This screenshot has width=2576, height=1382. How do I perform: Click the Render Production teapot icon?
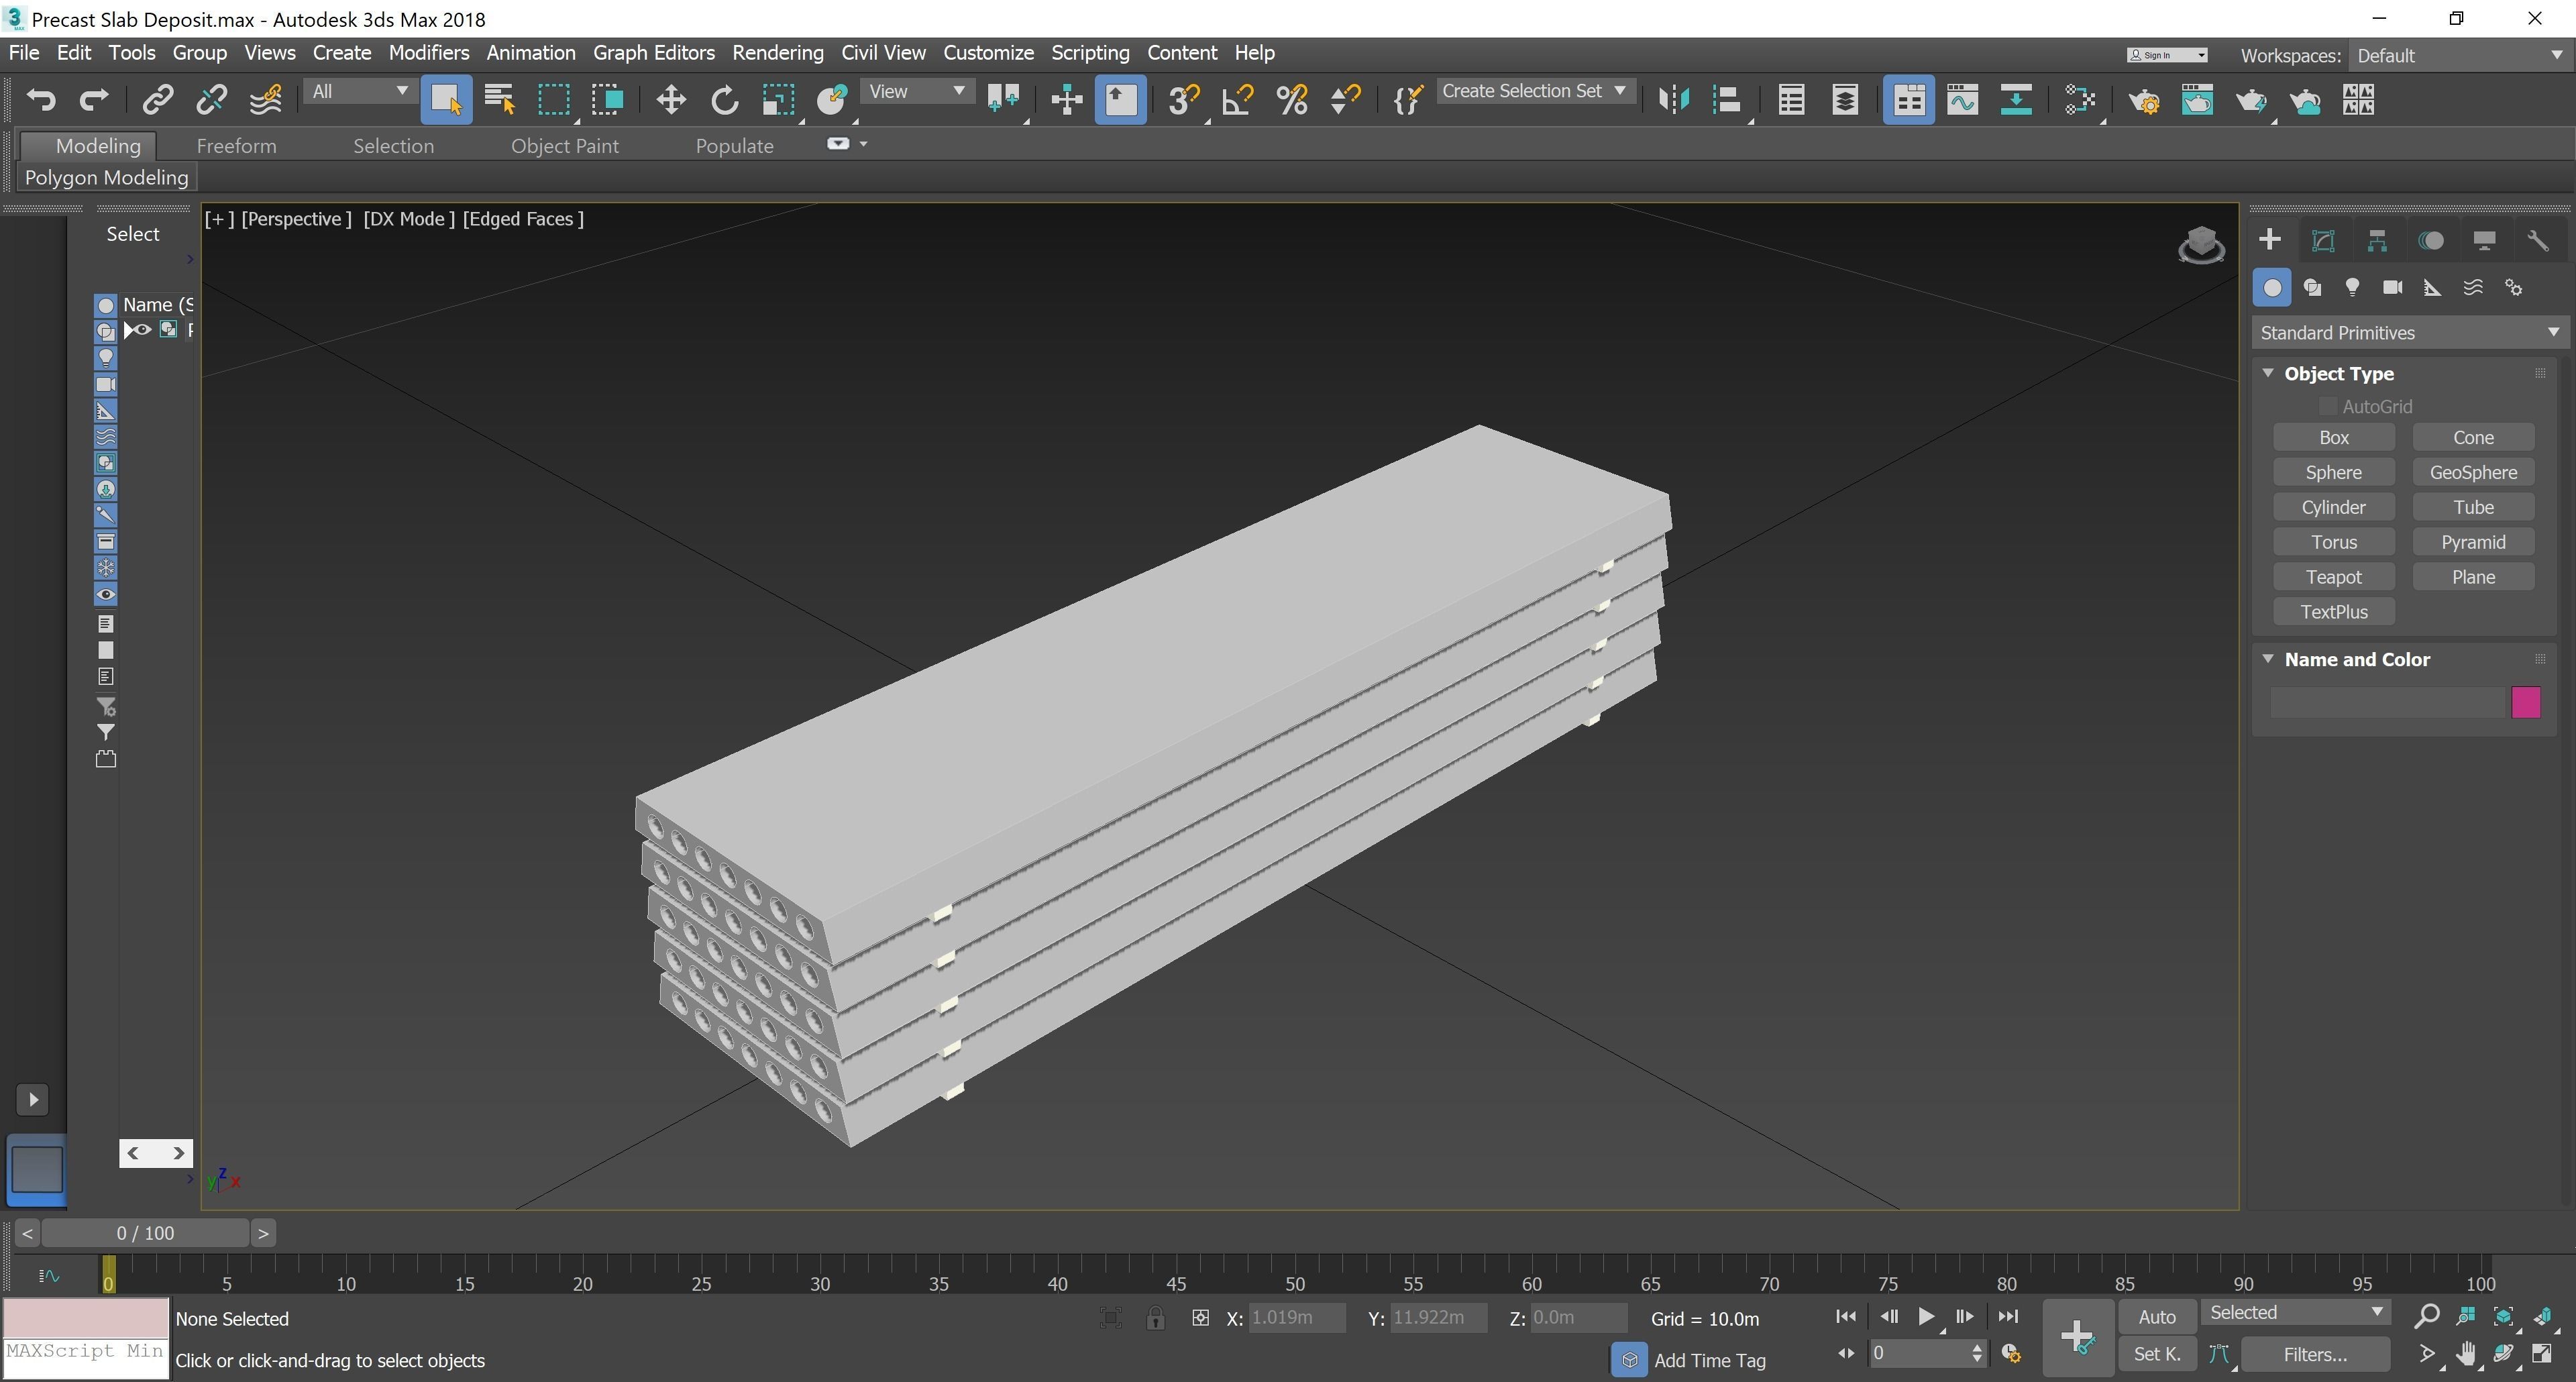(2251, 99)
